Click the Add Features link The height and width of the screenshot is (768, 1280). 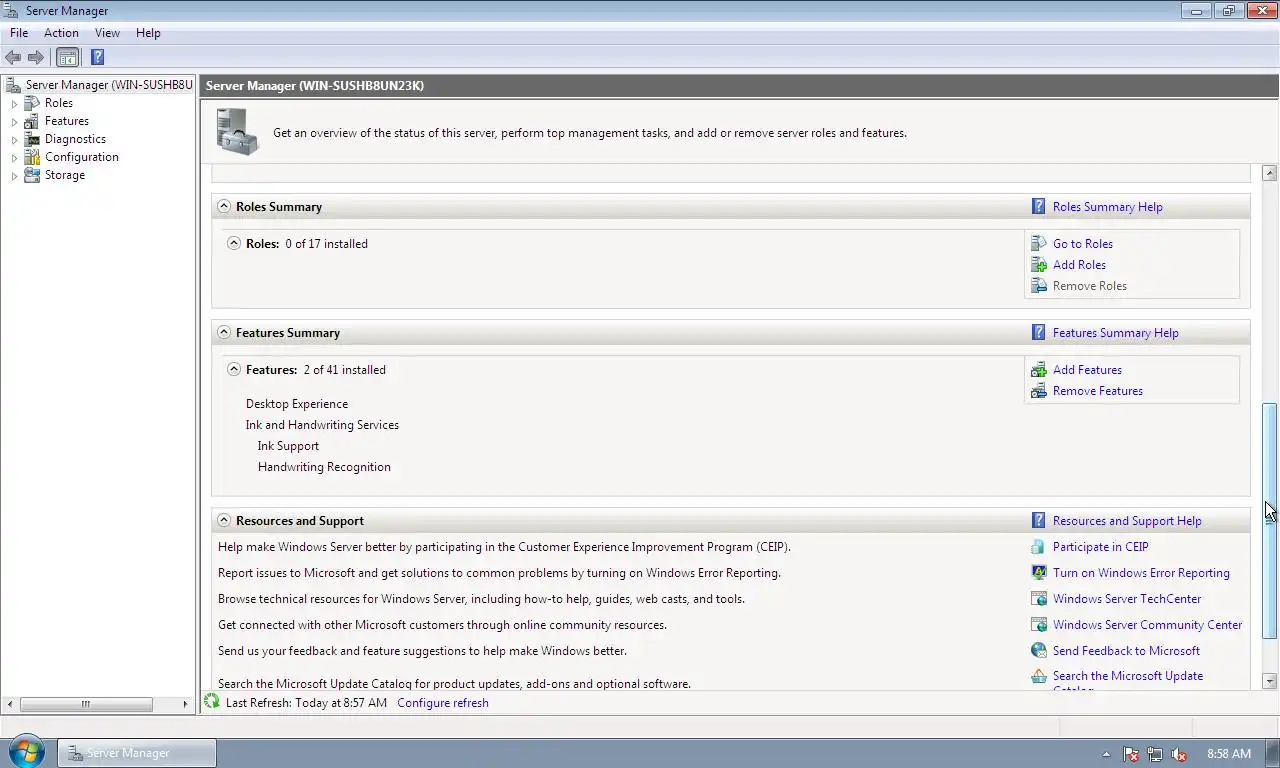(x=1087, y=370)
